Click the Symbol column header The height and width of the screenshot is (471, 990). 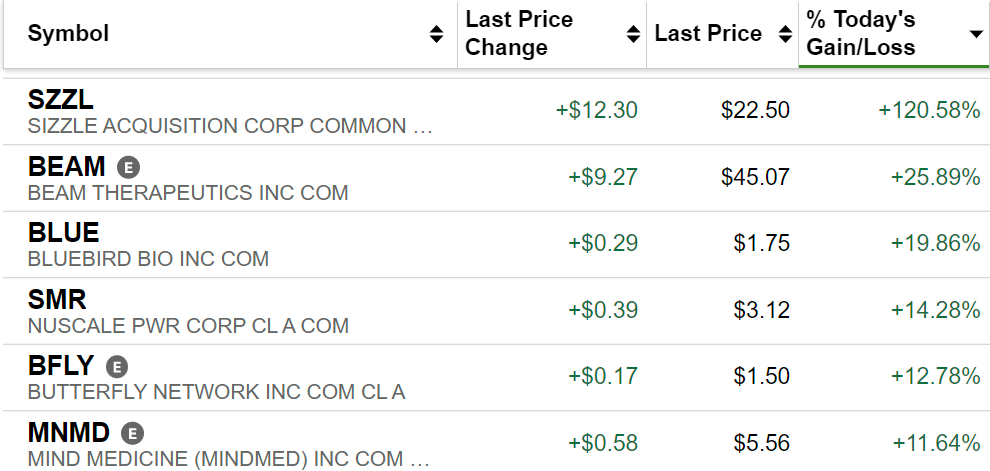(x=69, y=34)
